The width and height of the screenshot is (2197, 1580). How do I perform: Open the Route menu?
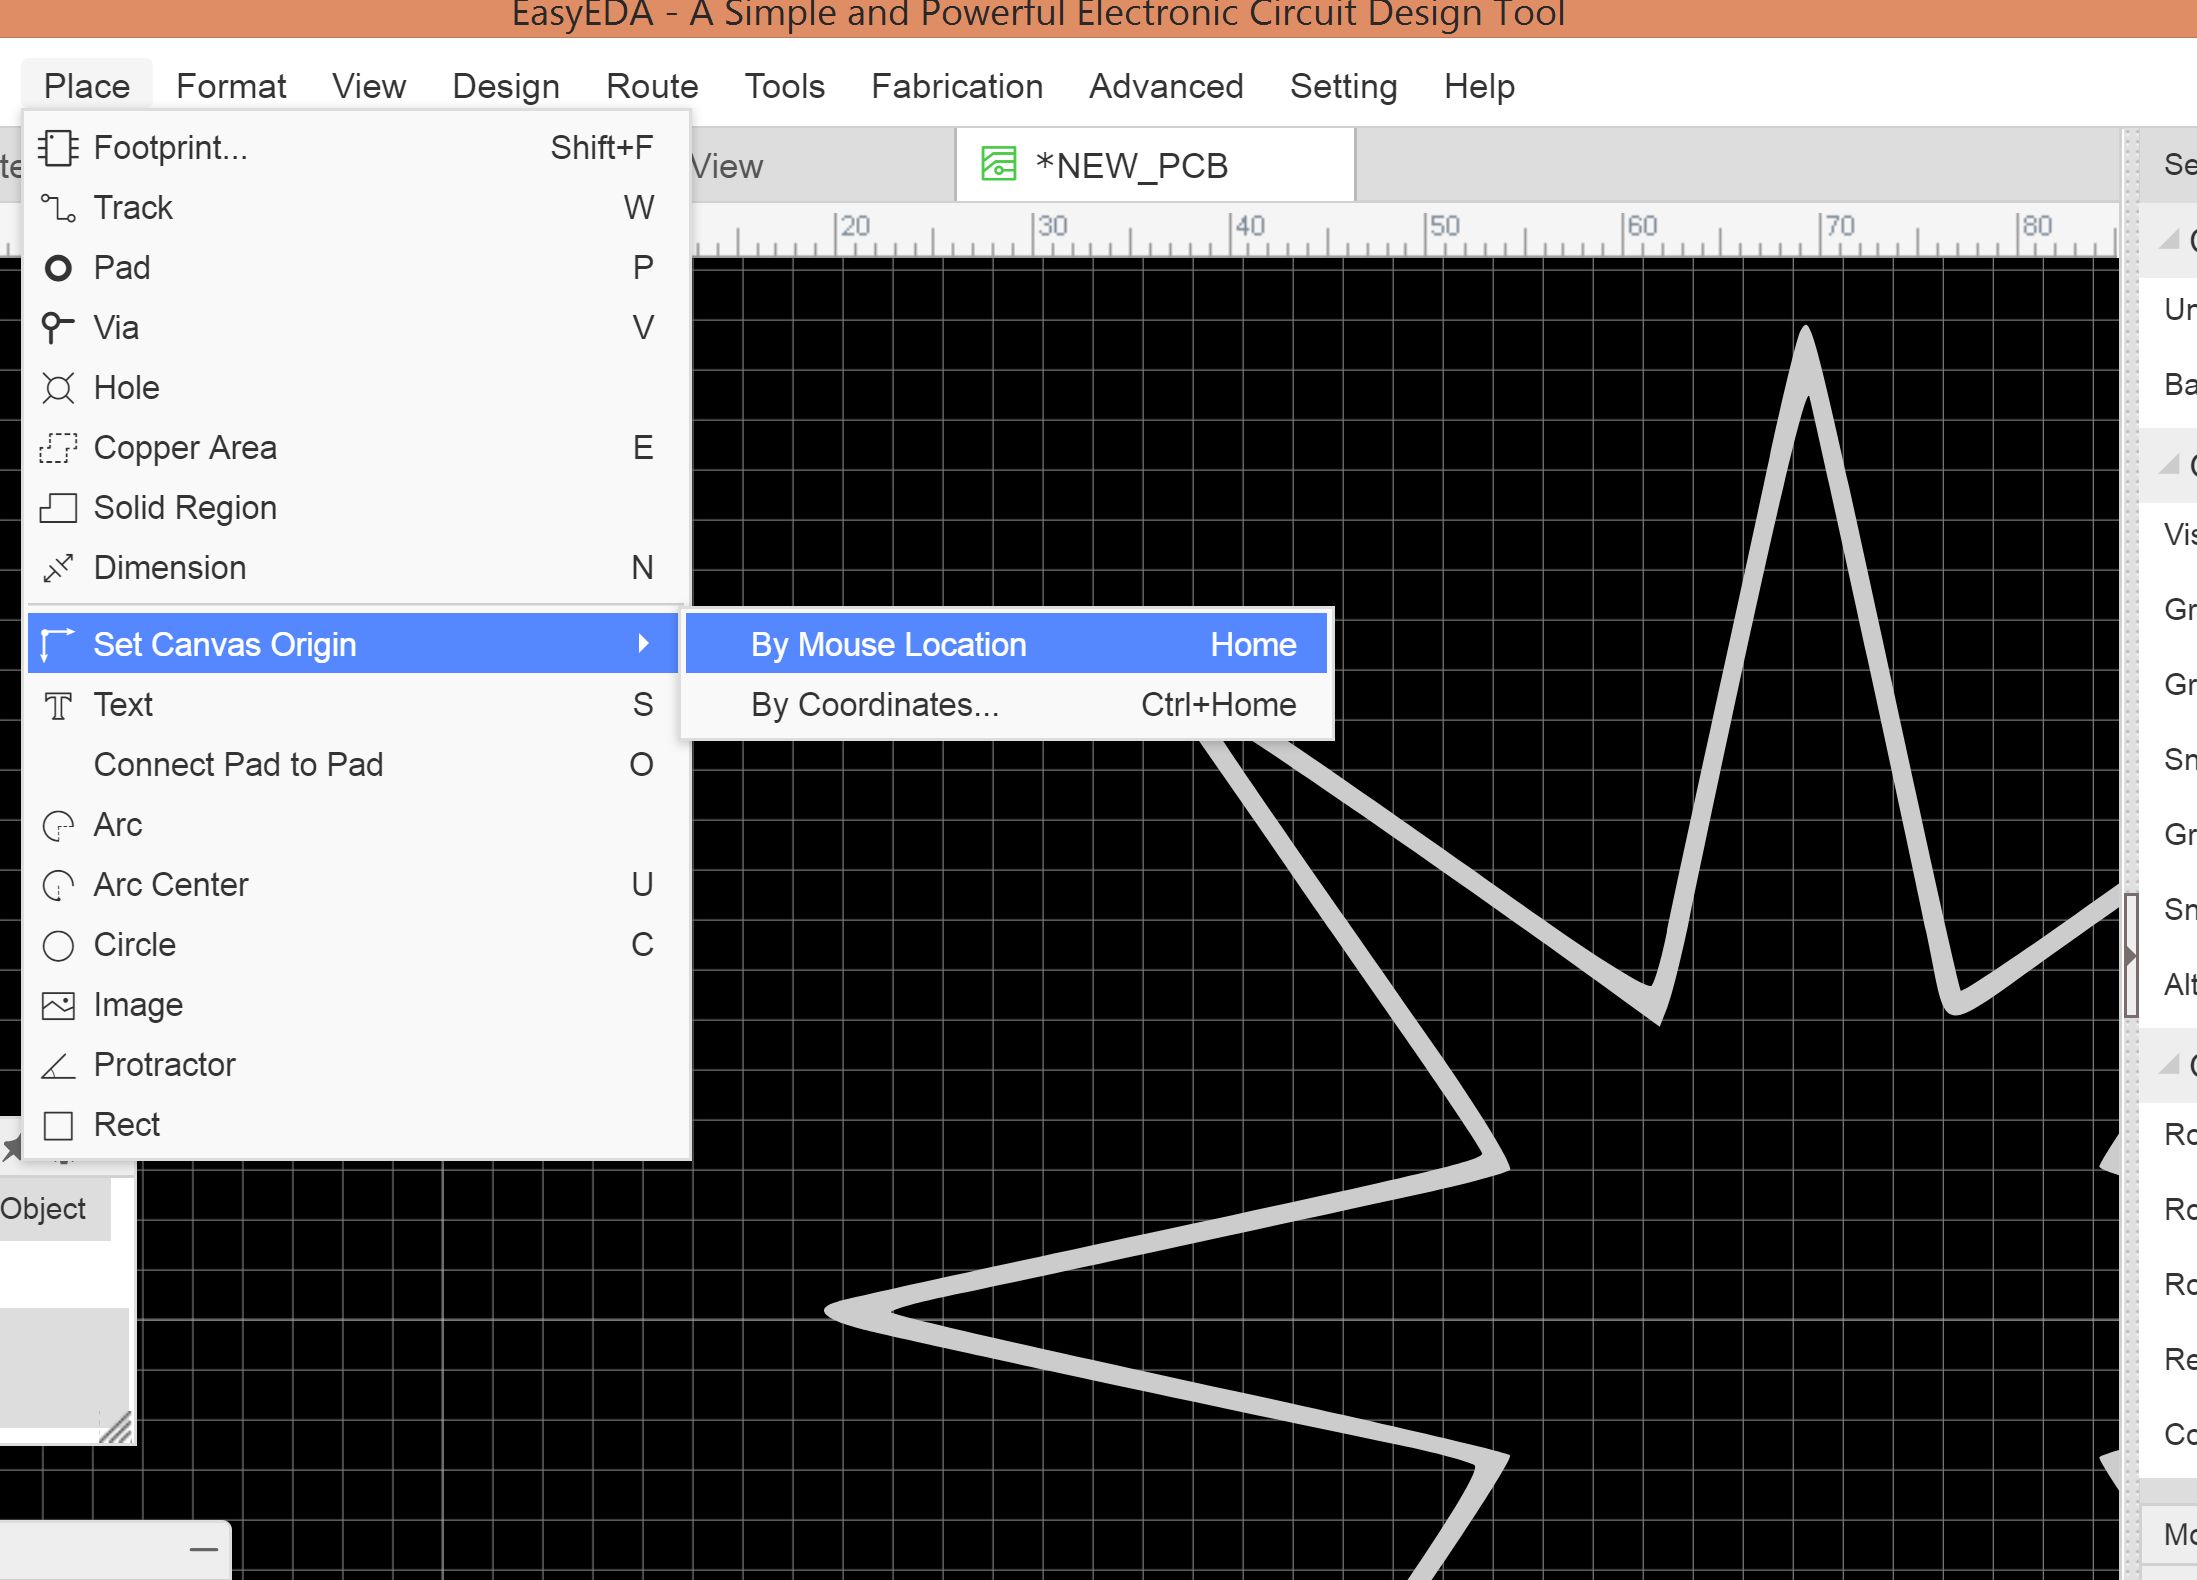(652, 86)
